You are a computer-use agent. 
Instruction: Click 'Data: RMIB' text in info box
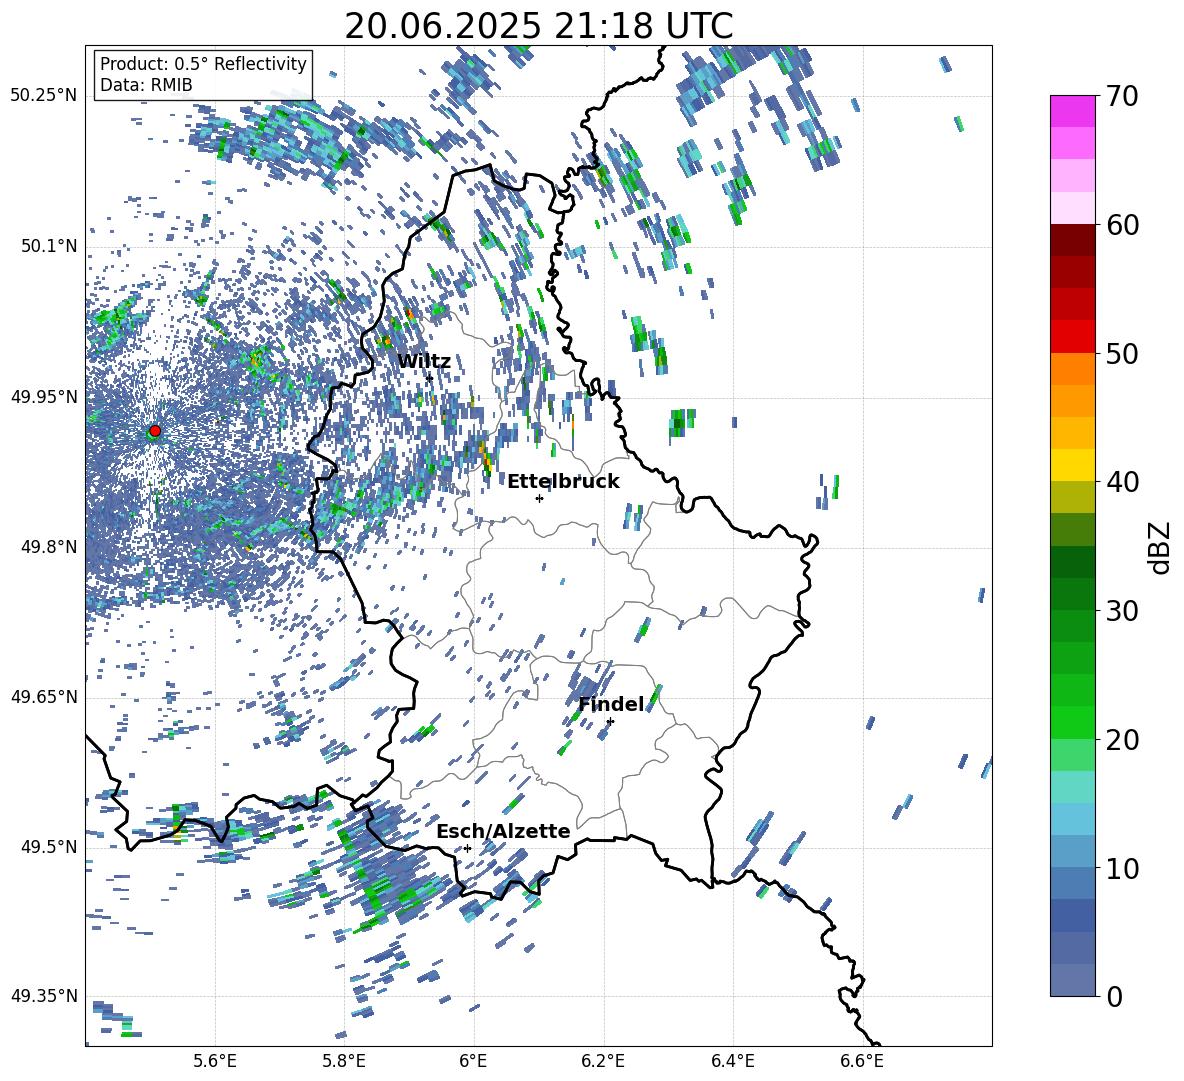click(x=146, y=85)
